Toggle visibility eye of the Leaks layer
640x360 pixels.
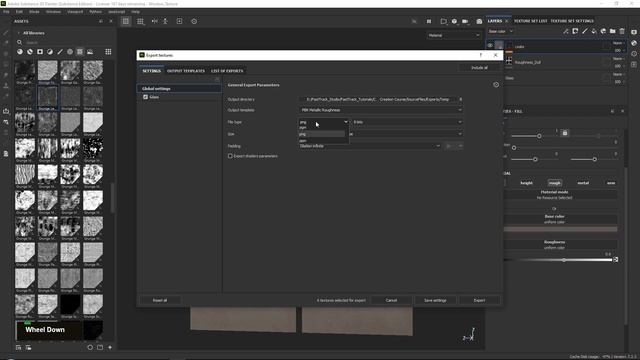(x=490, y=46)
